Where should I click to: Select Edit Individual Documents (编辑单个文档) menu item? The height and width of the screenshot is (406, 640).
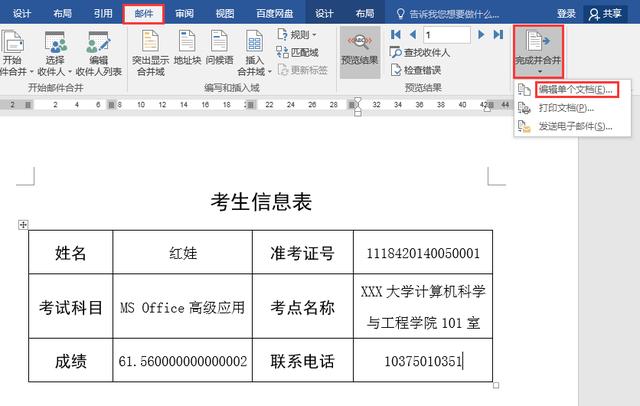coord(574,90)
